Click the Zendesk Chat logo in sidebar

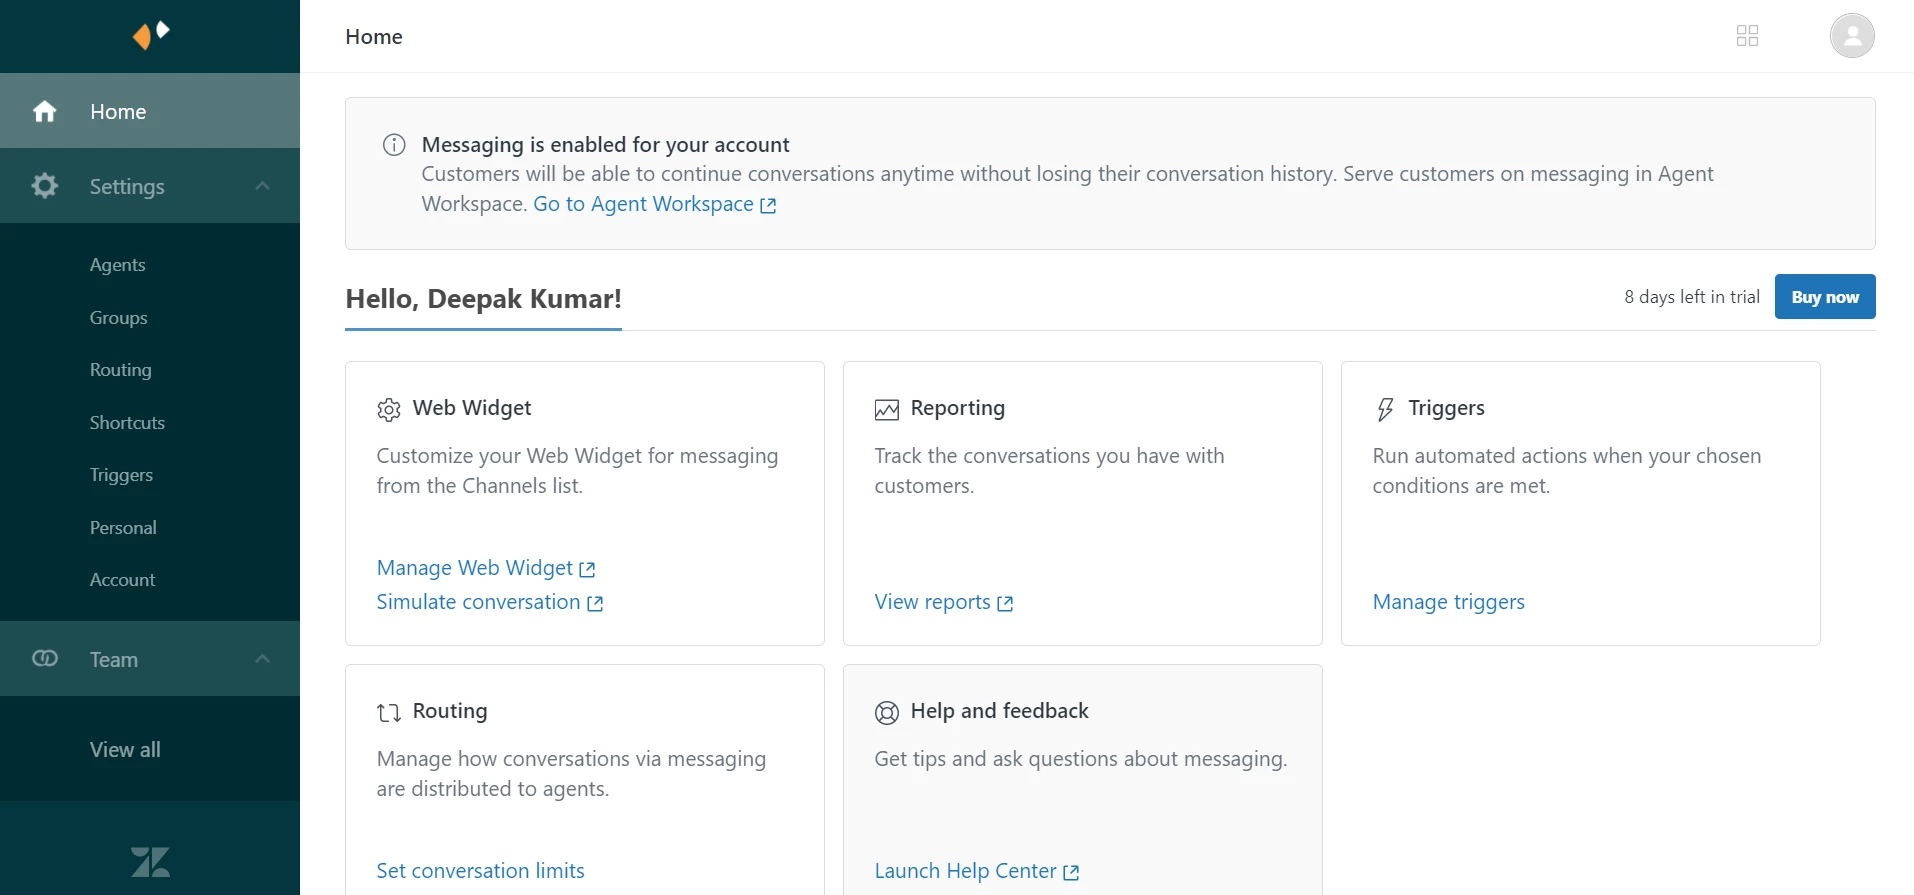point(150,35)
